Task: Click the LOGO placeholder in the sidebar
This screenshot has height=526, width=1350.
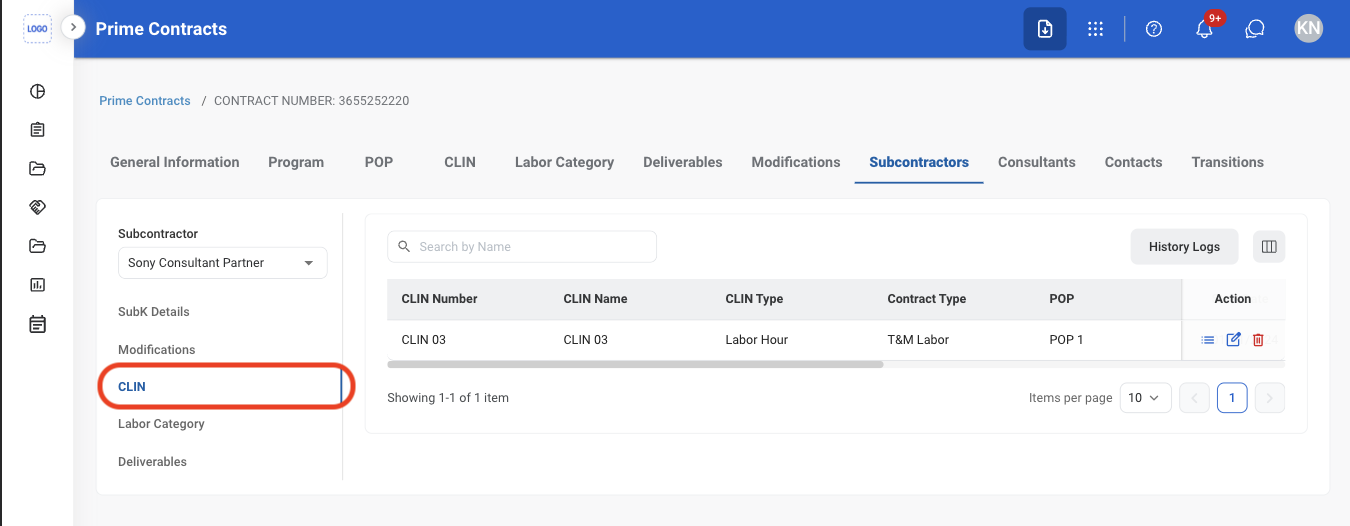Action: [37, 28]
